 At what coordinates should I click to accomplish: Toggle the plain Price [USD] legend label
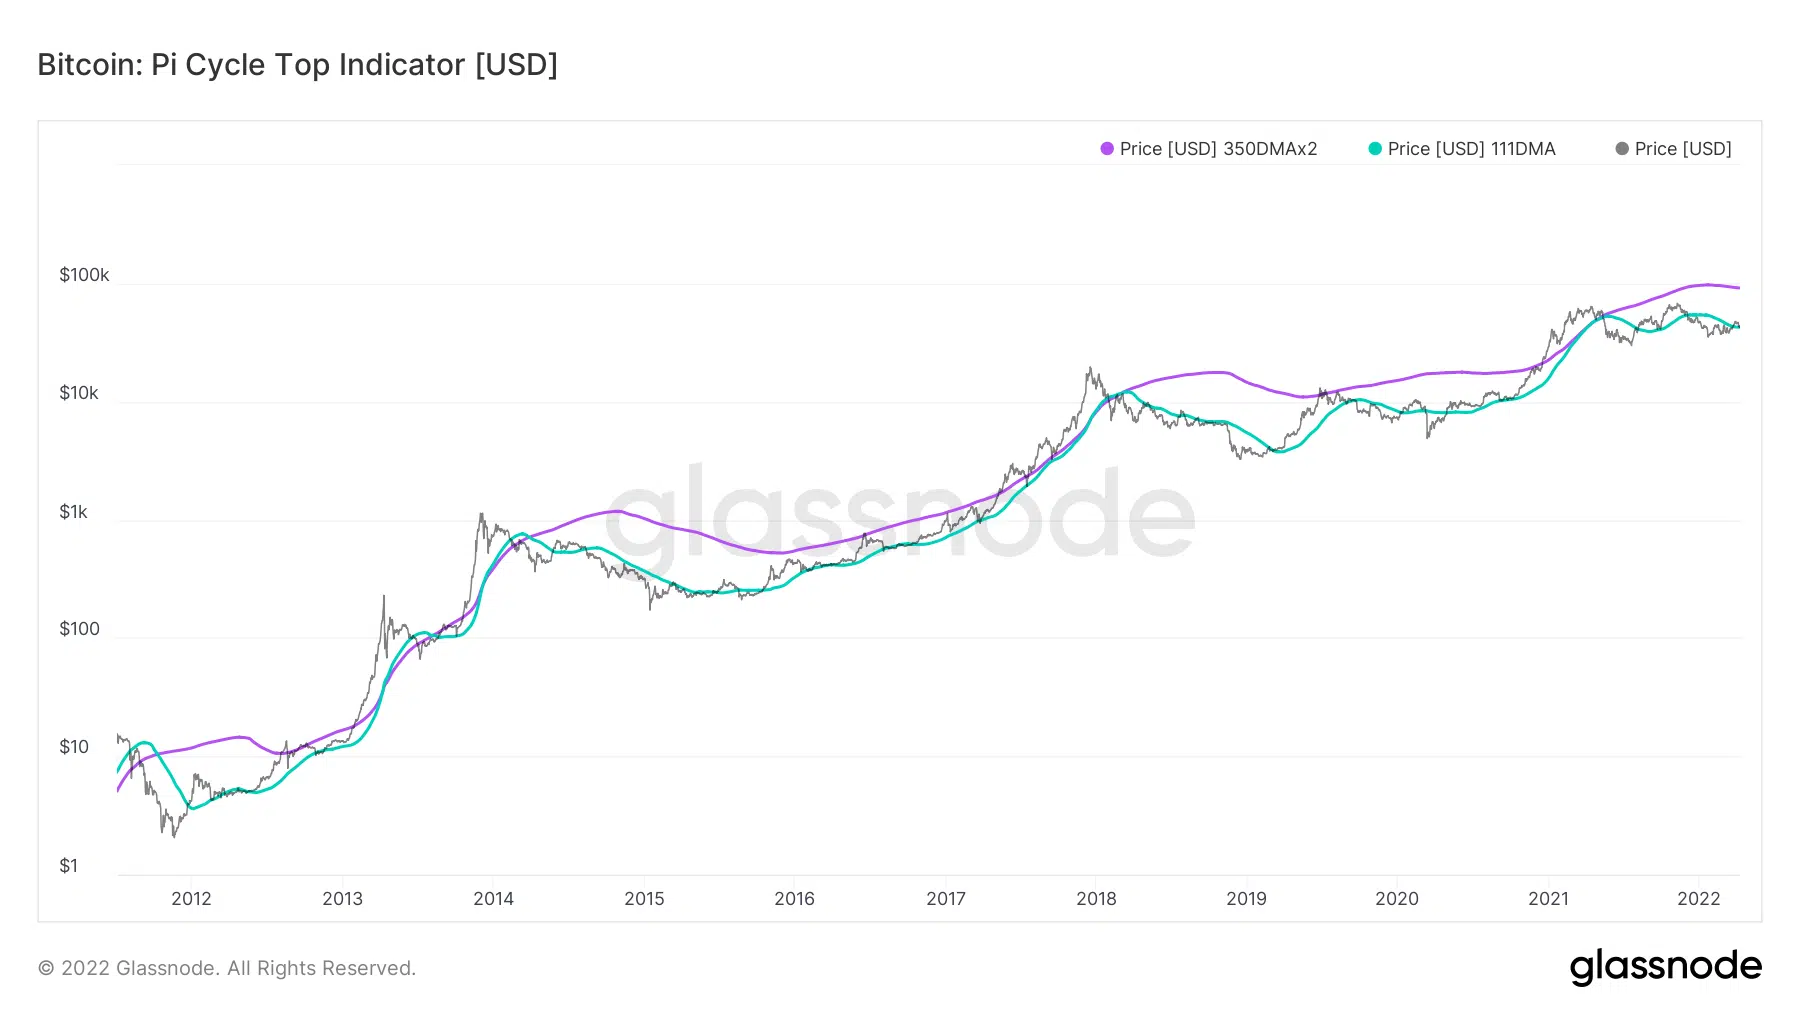tap(1683, 149)
